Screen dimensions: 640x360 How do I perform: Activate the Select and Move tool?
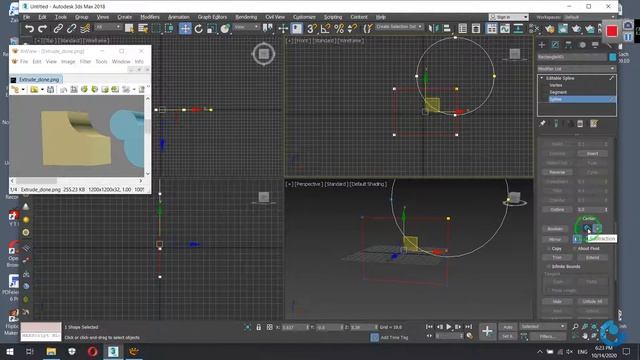click(185, 28)
